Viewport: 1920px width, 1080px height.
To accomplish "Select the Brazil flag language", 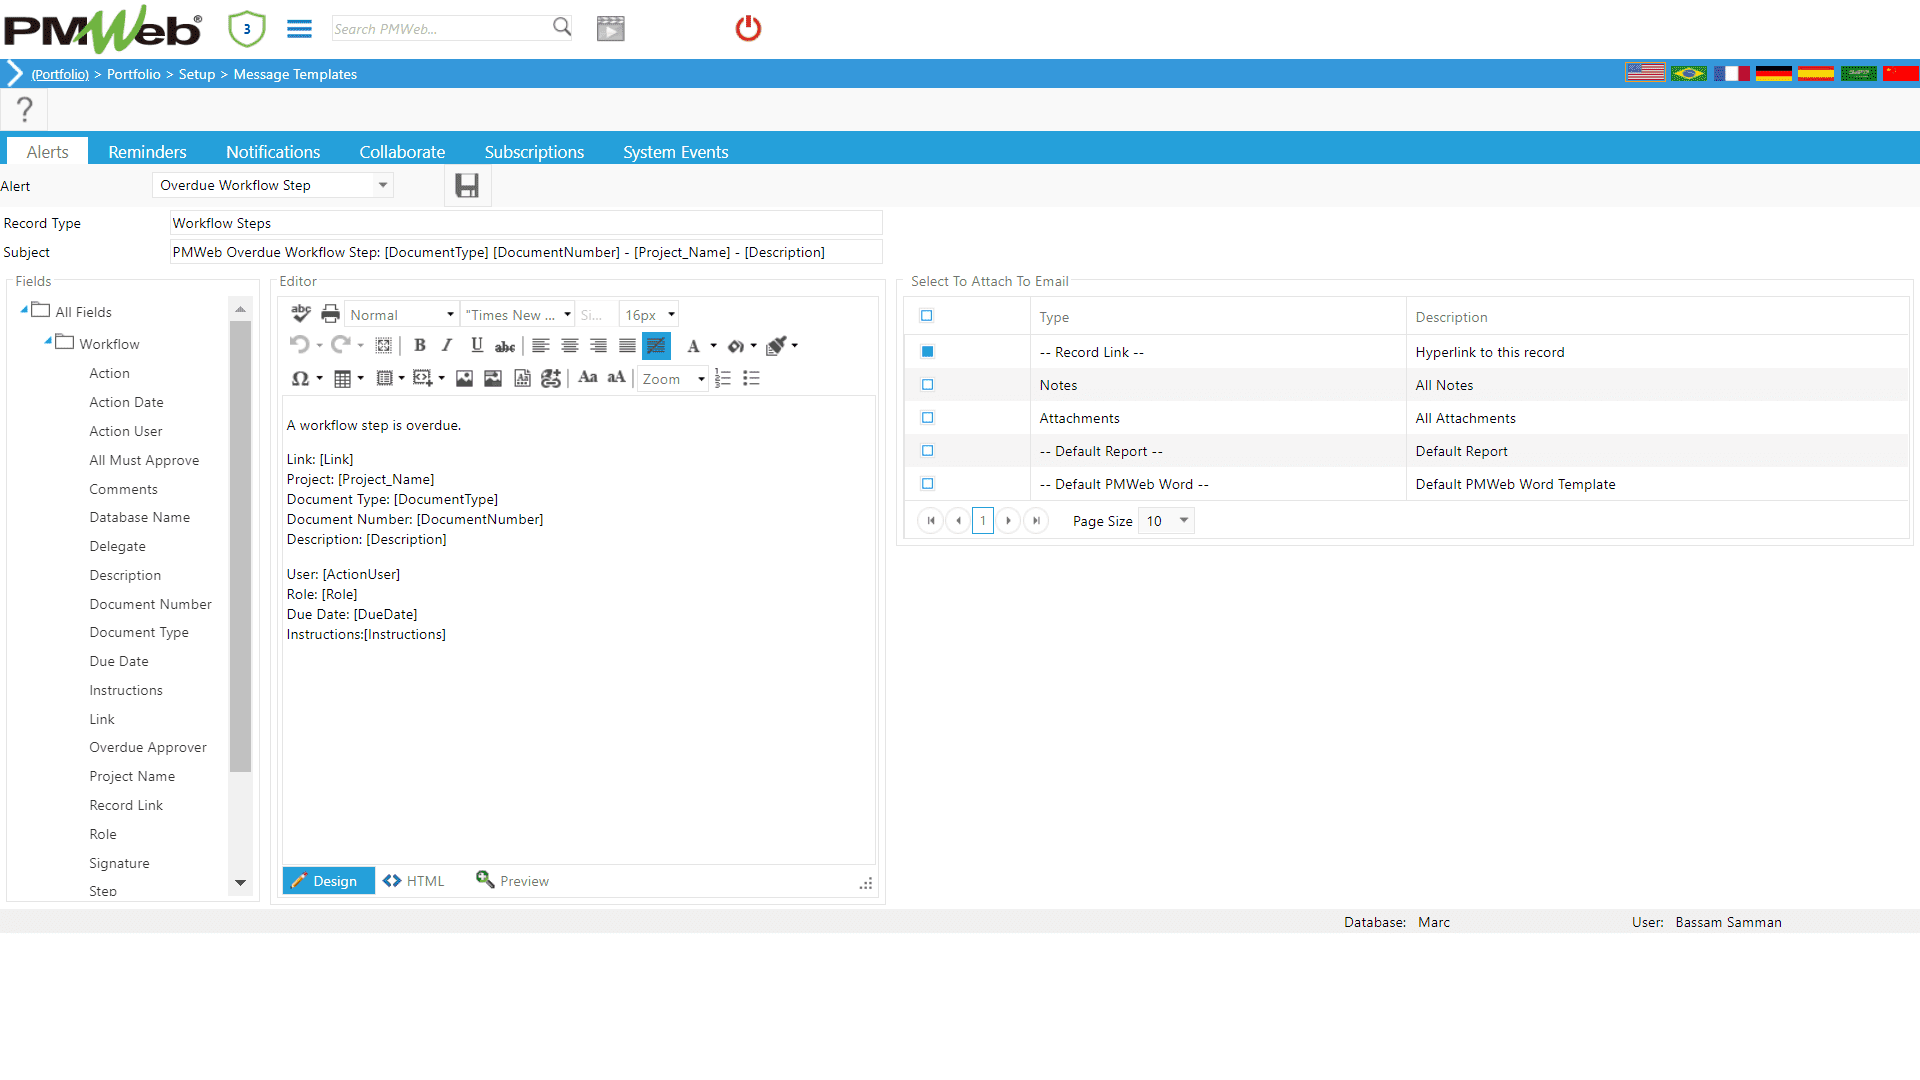I will click(x=1689, y=73).
